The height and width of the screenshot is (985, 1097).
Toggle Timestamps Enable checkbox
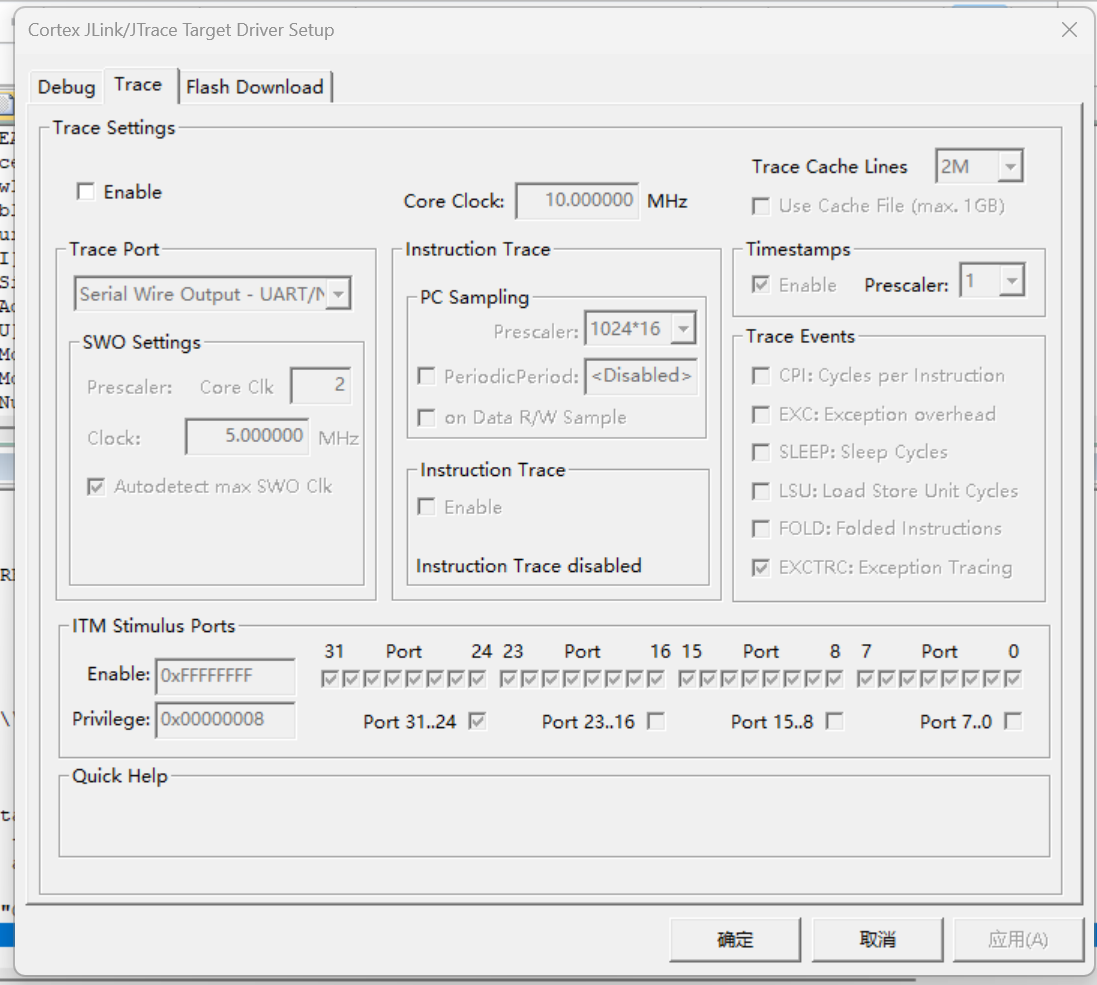click(760, 285)
